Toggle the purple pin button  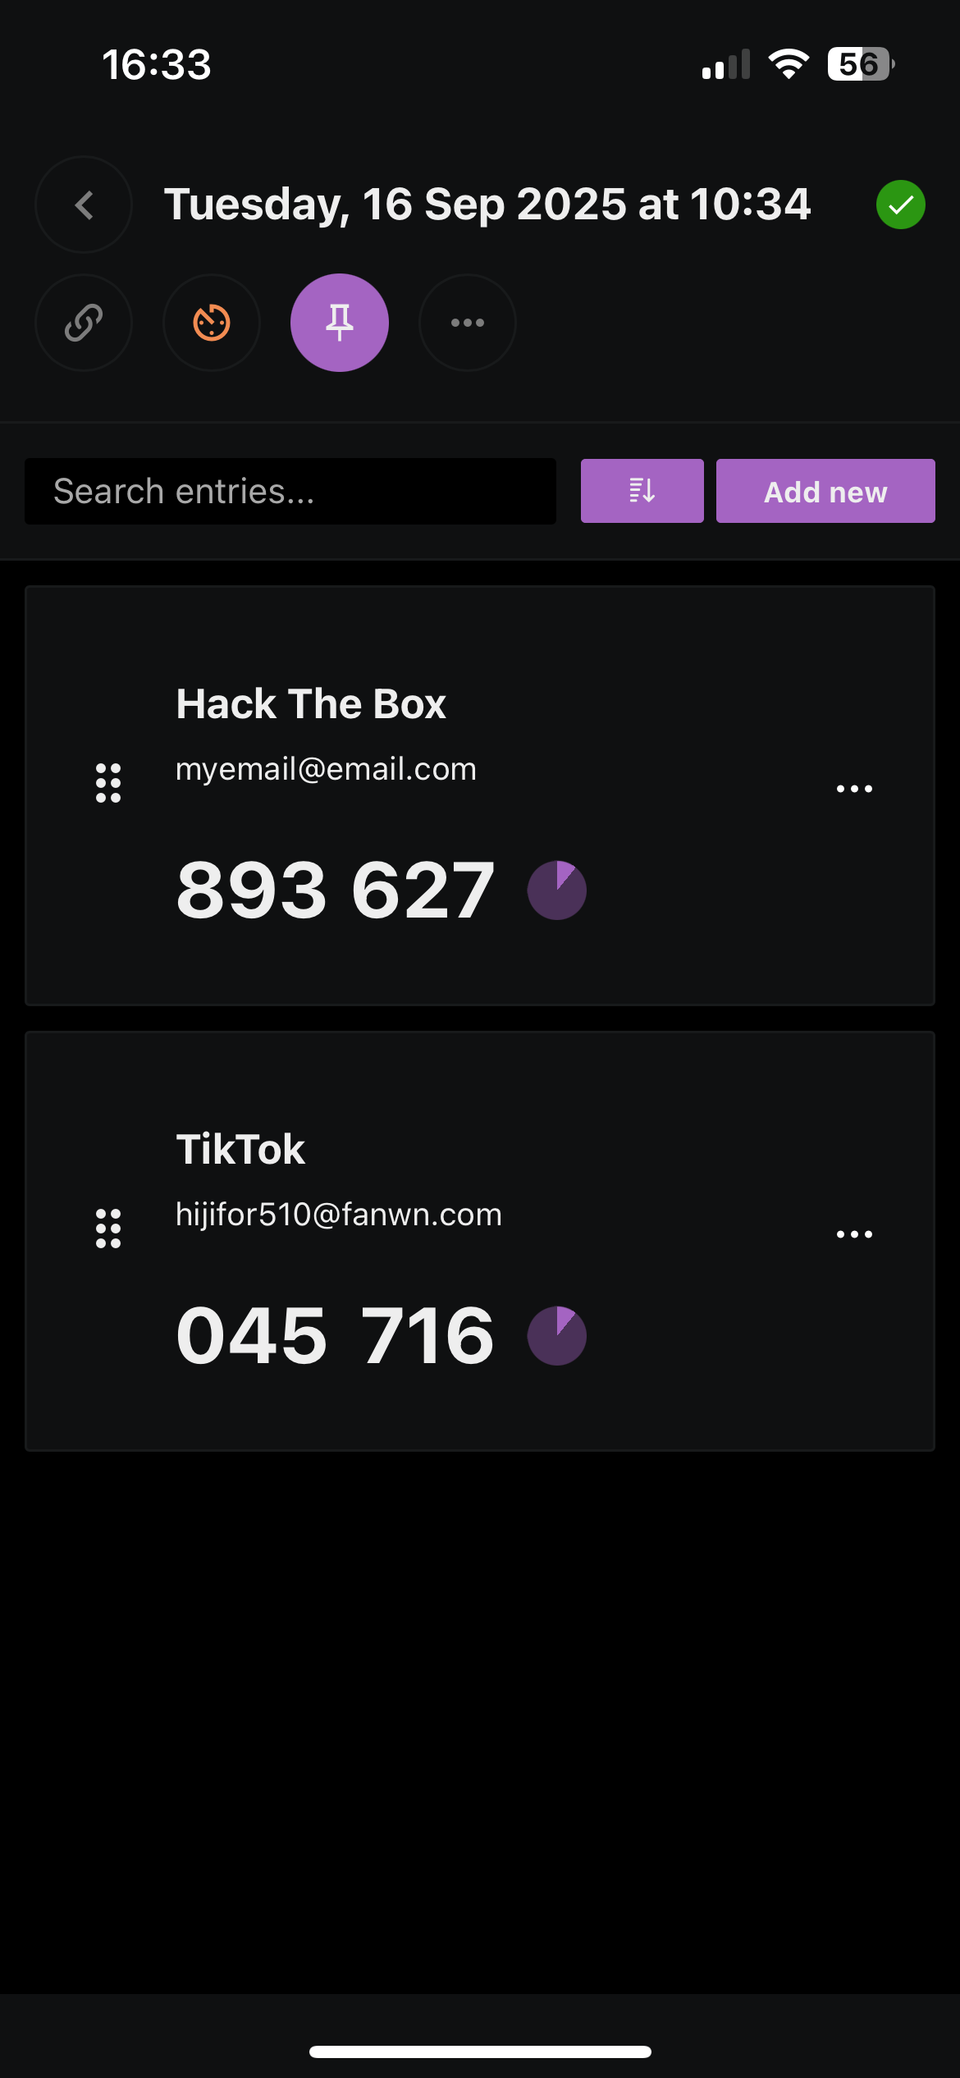(340, 323)
